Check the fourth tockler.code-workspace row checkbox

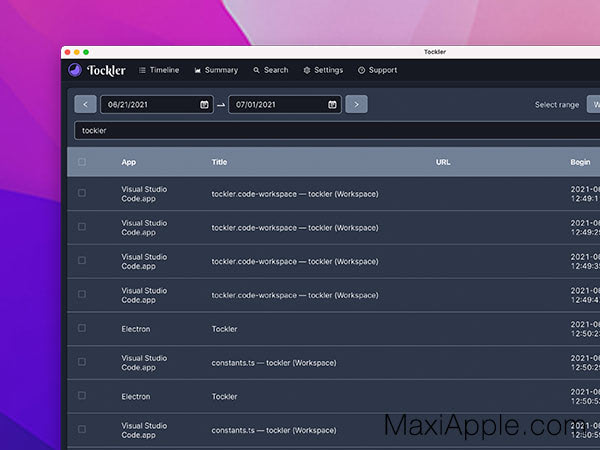point(82,294)
